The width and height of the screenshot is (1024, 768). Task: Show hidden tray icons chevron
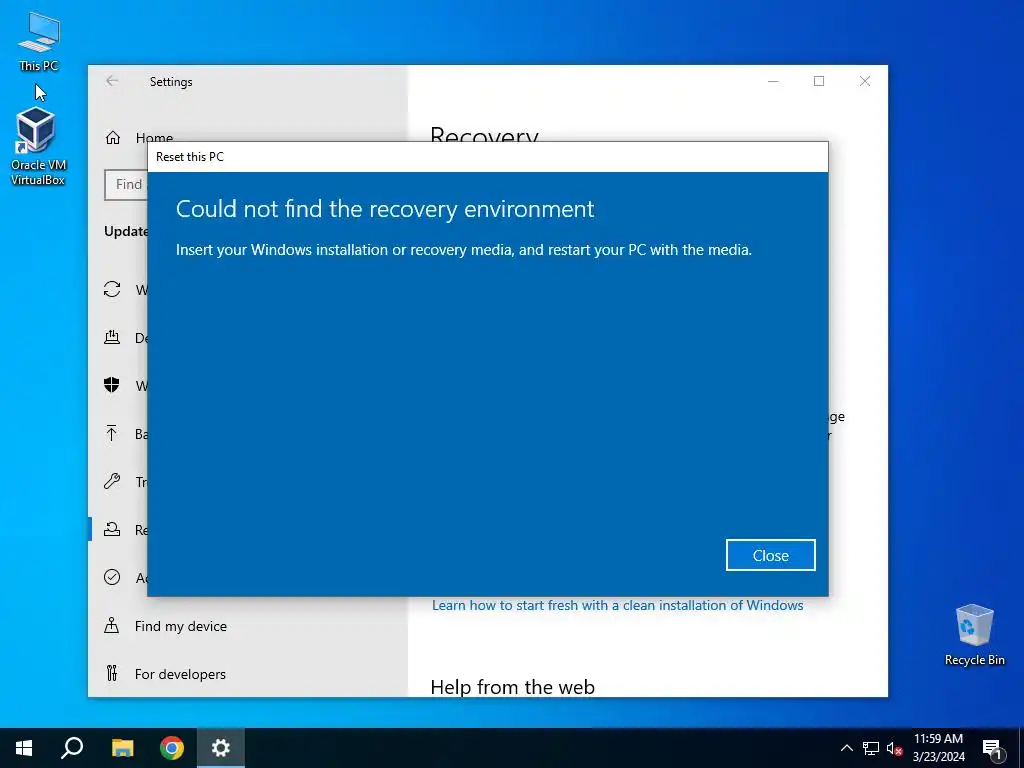tap(846, 748)
